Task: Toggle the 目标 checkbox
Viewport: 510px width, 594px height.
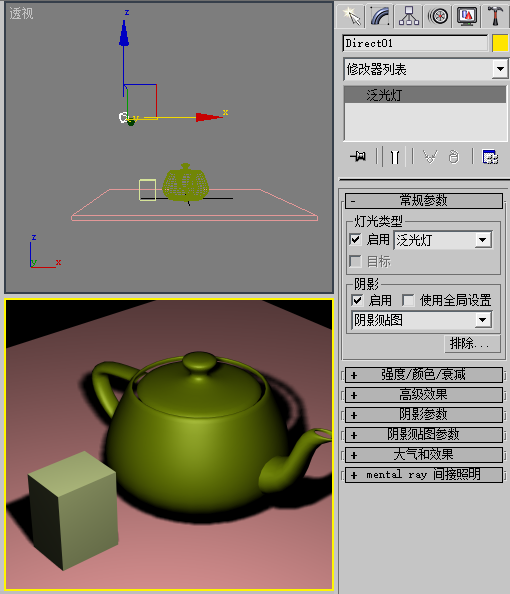Action: click(x=355, y=261)
